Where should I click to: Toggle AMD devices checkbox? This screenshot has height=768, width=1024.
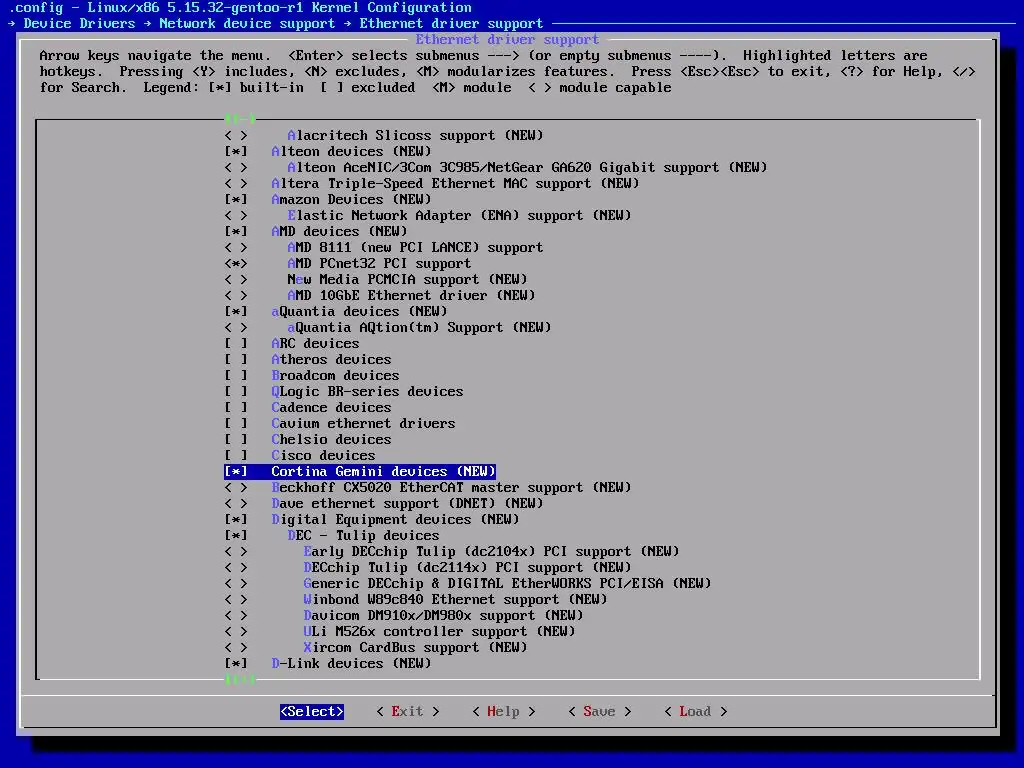(236, 231)
